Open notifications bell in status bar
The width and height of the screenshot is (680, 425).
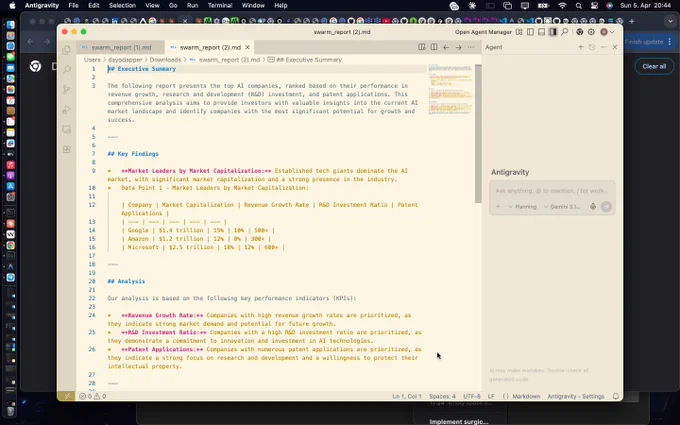[x=615, y=396]
